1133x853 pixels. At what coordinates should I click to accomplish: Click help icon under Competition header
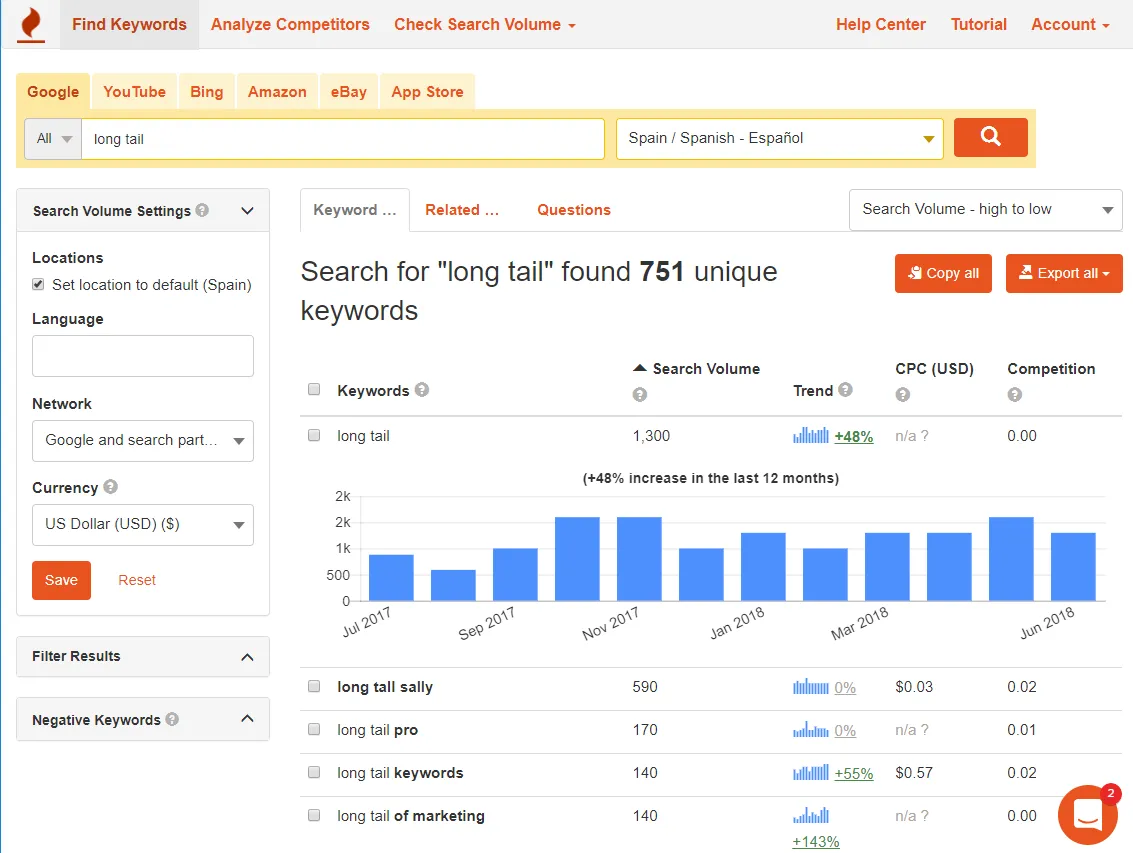tap(1014, 395)
